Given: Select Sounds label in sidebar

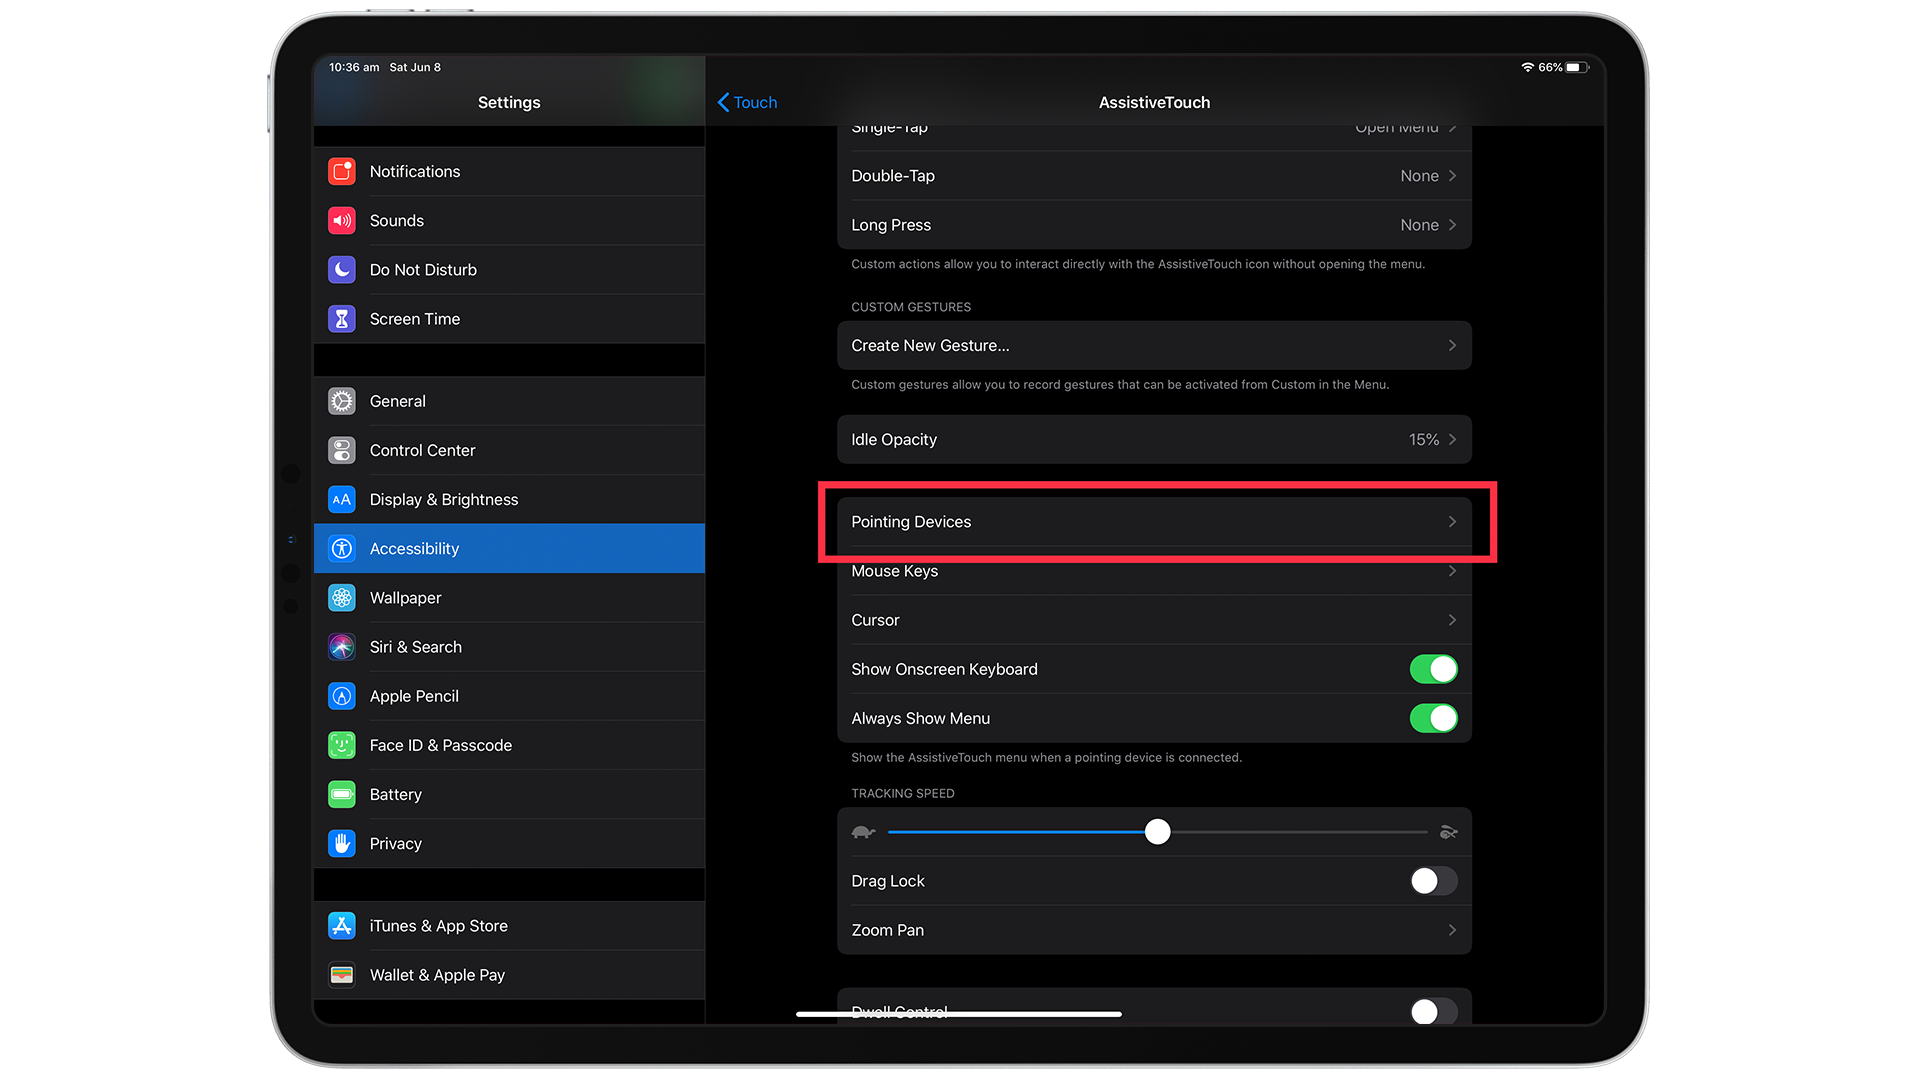Looking at the screenshot, I should click(x=397, y=221).
